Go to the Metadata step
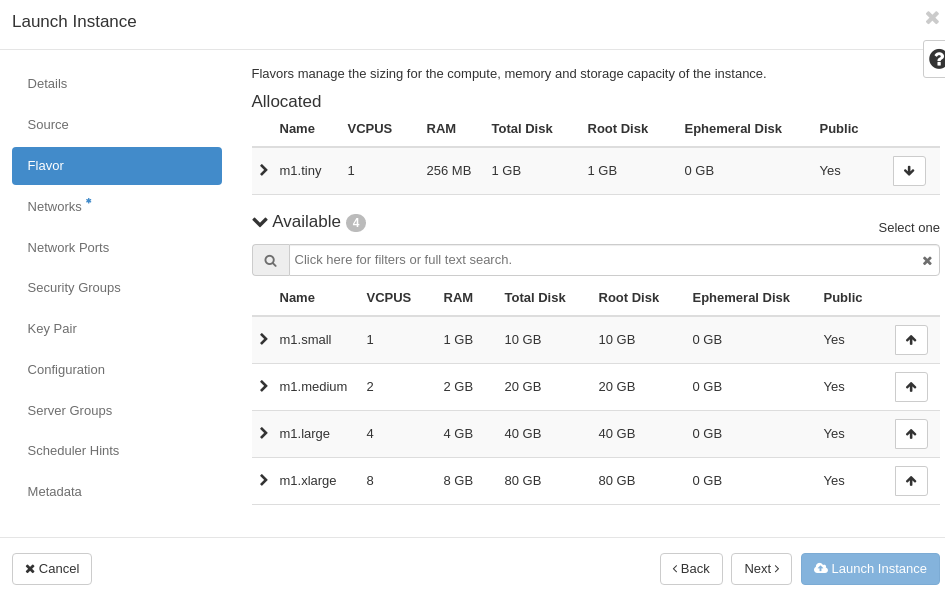The image size is (945, 593). tap(117, 492)
